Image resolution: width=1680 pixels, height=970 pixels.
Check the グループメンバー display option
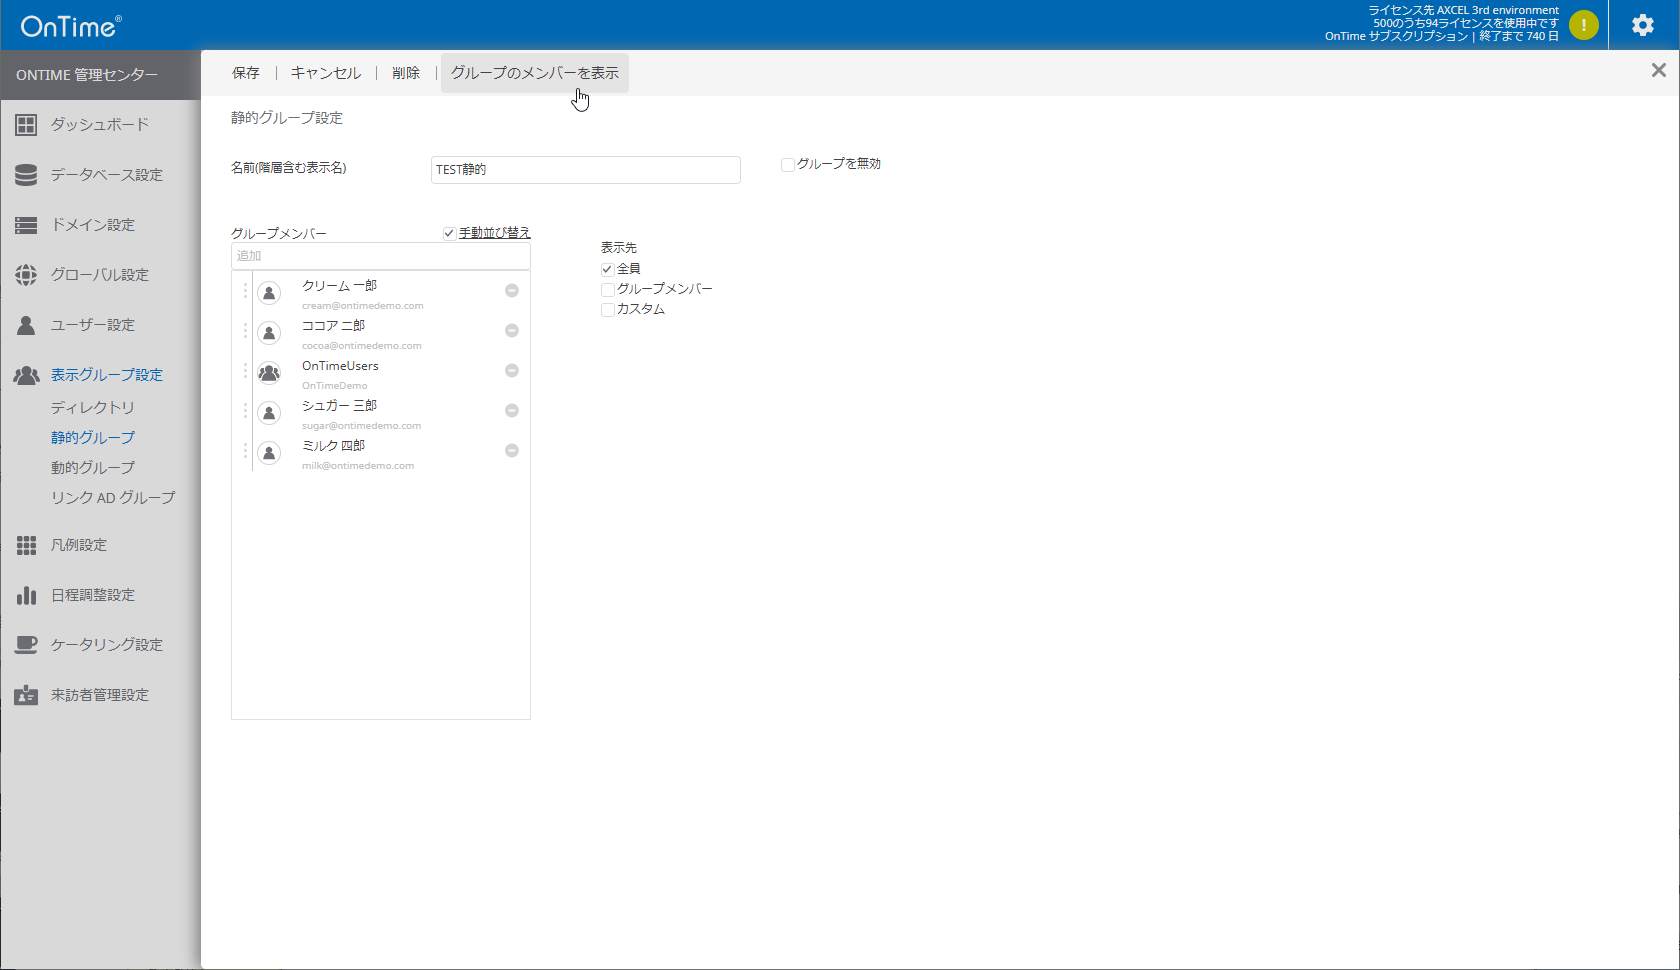coord(607,289)
